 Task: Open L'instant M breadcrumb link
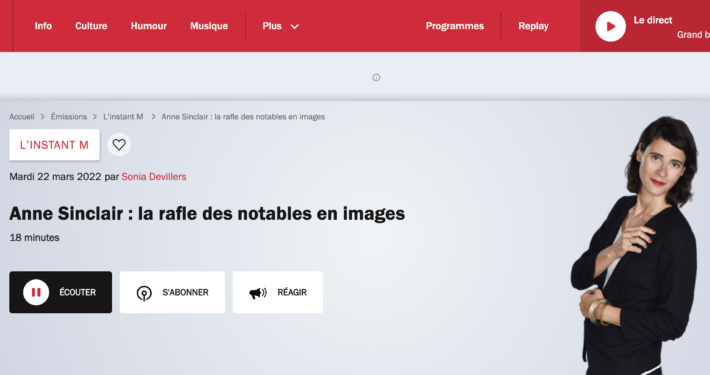point(123,116)
